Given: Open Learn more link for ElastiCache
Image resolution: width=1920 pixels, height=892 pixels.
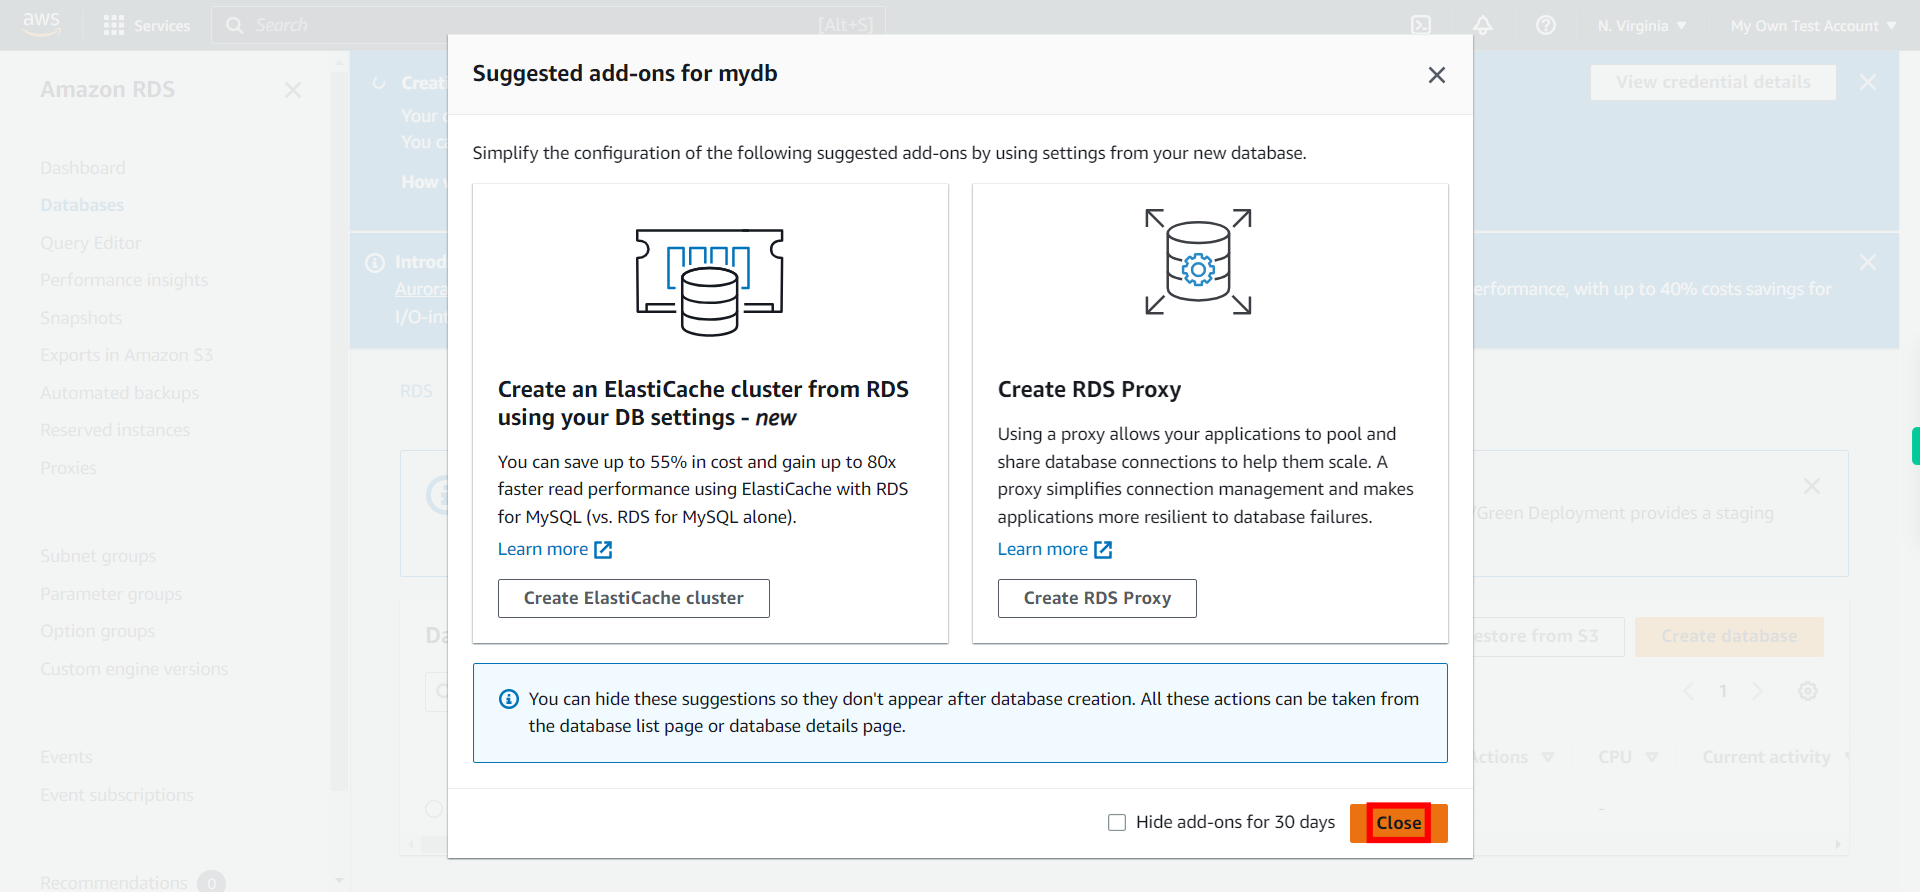Looking at the screenshot, I should click(555, 549).
